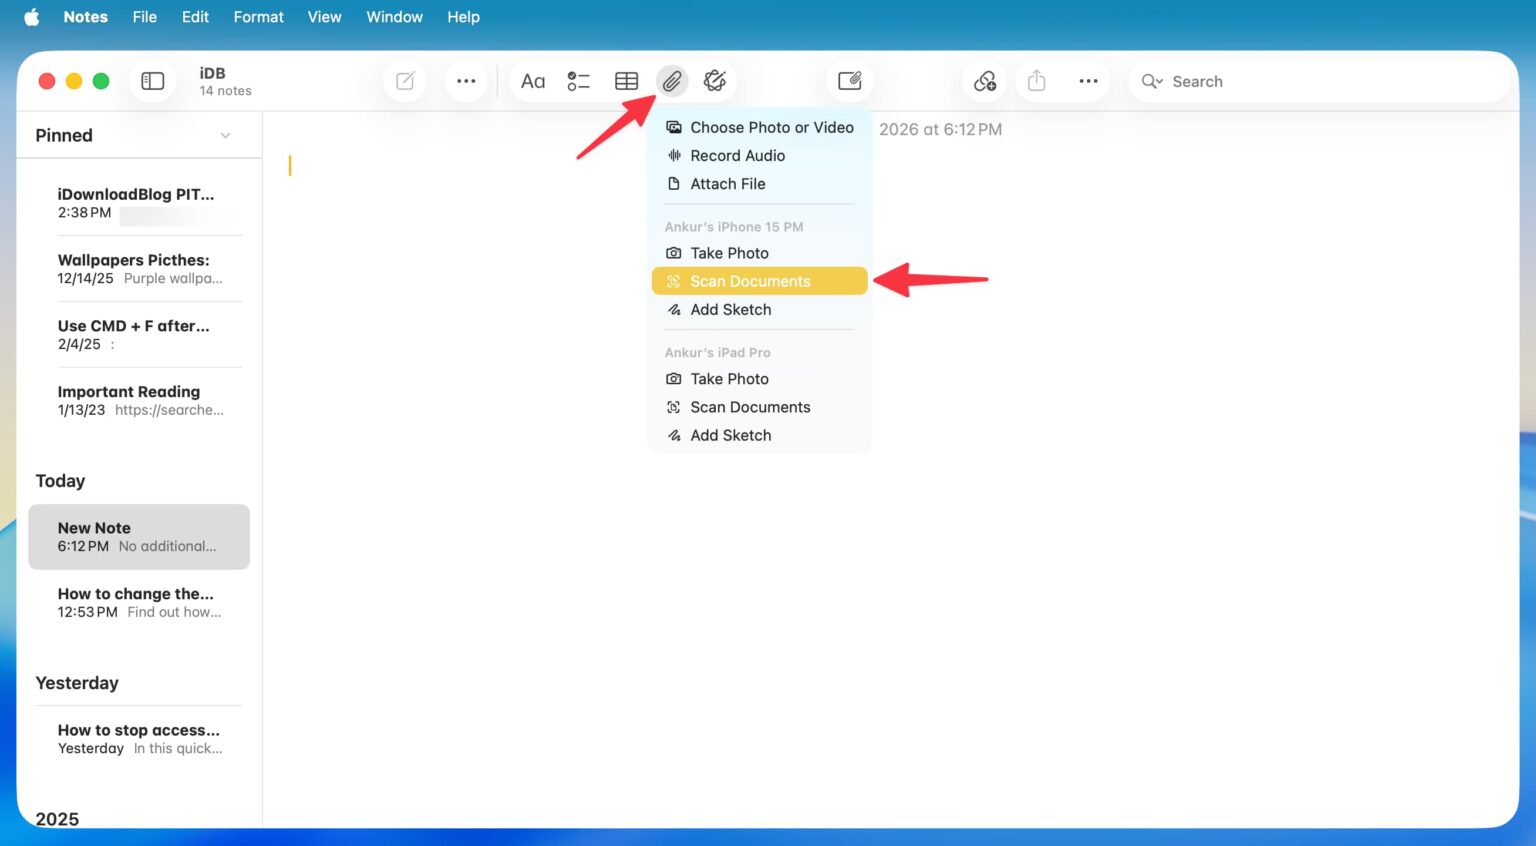Select Take Photo under Ankur's iPad Pro
The image size is (1536, 846).
tap(760, 379)
